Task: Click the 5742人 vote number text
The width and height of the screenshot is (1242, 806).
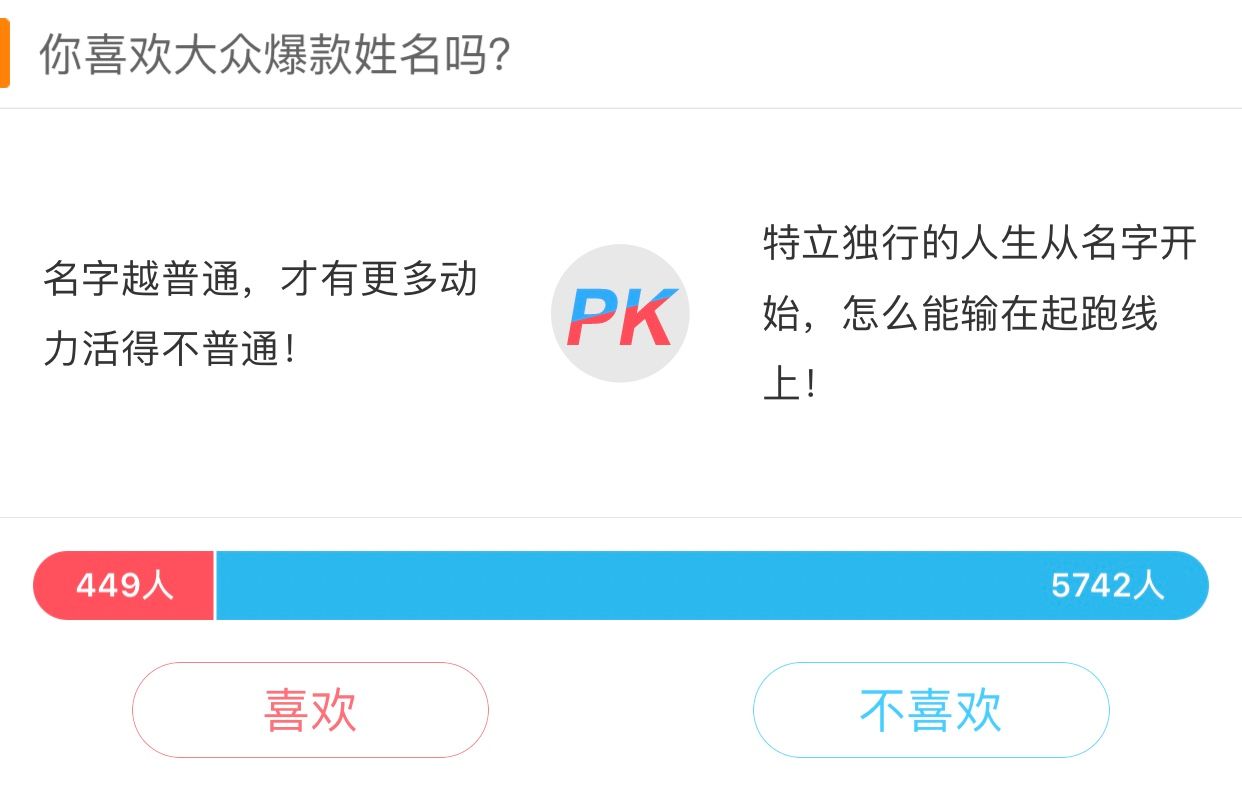Action: click(1108, 584)
